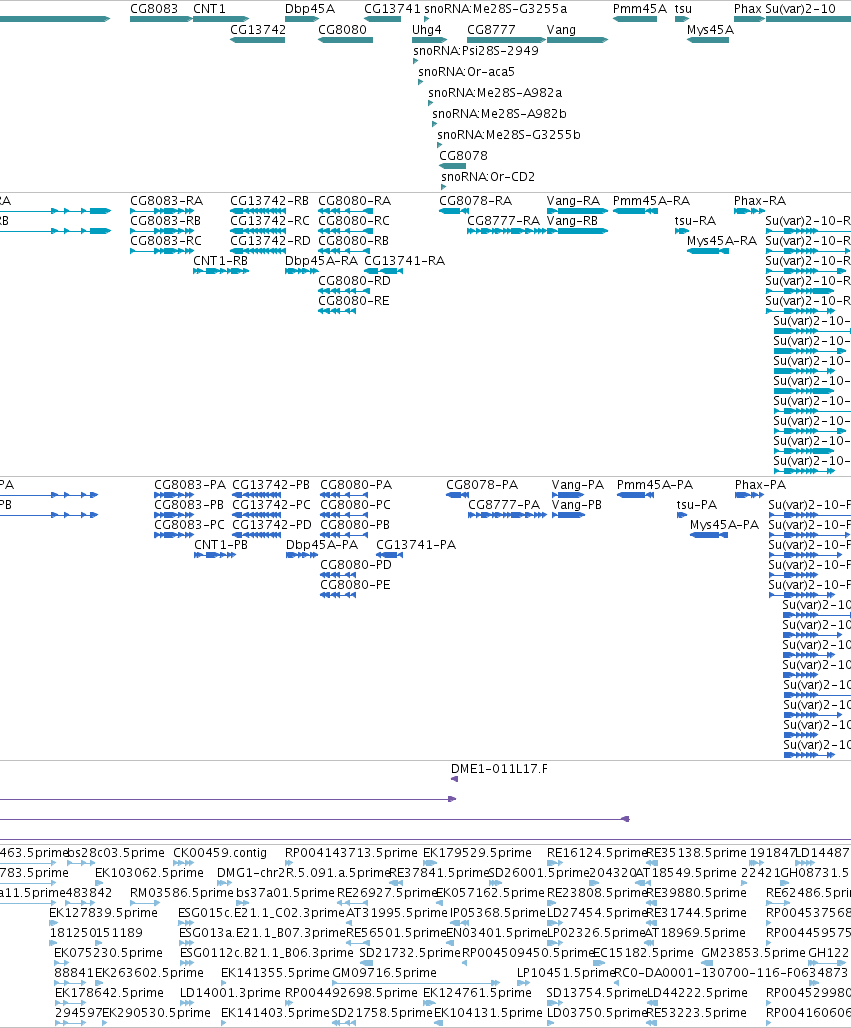Click the Mys45A-RA transcript
The image size is (851, 1028).
click(x=707, y=251)
